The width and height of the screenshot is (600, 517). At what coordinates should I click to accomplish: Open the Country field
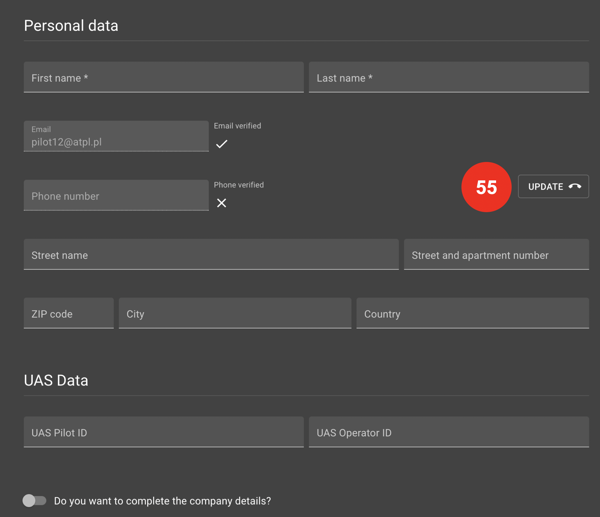pyautogui.click(x=472, y=314)
